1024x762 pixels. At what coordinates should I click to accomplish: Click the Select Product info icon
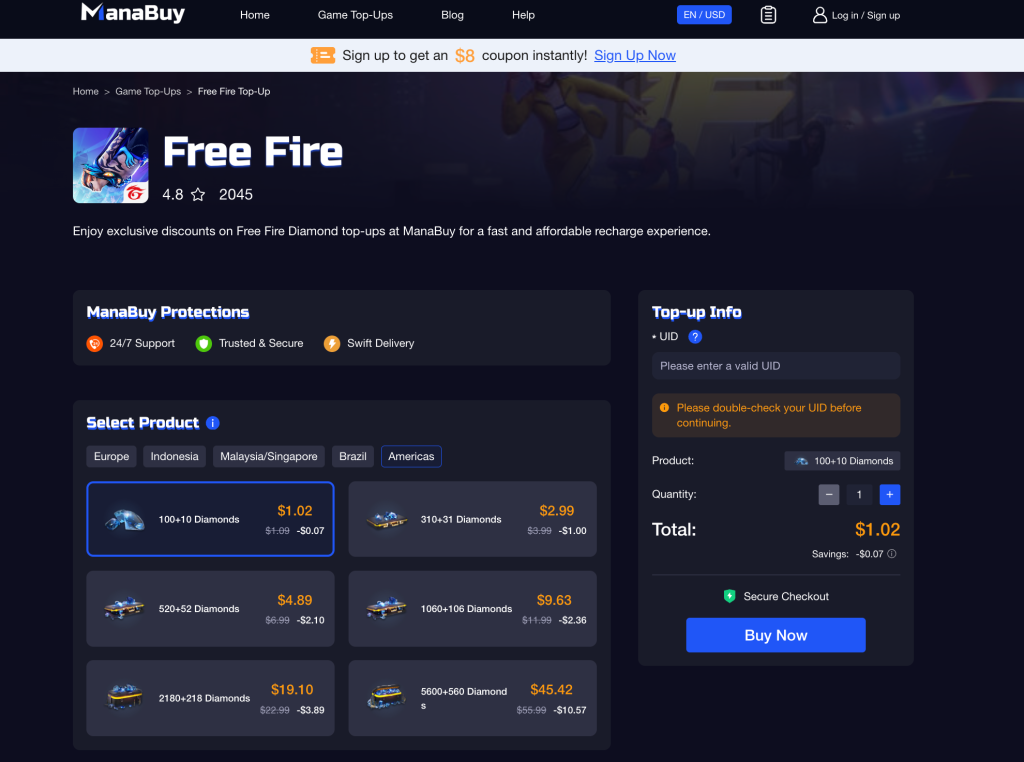pyautogui.click(x=212, y=423)
